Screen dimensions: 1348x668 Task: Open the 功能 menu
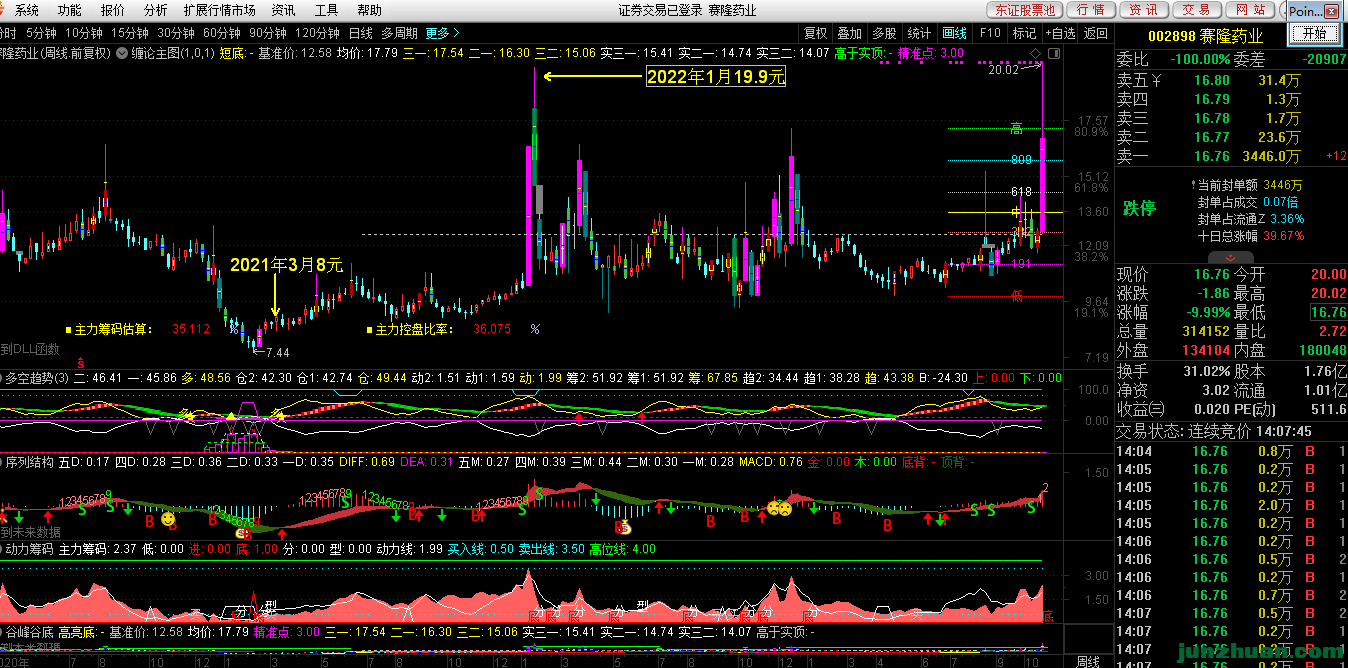point(70,10)
